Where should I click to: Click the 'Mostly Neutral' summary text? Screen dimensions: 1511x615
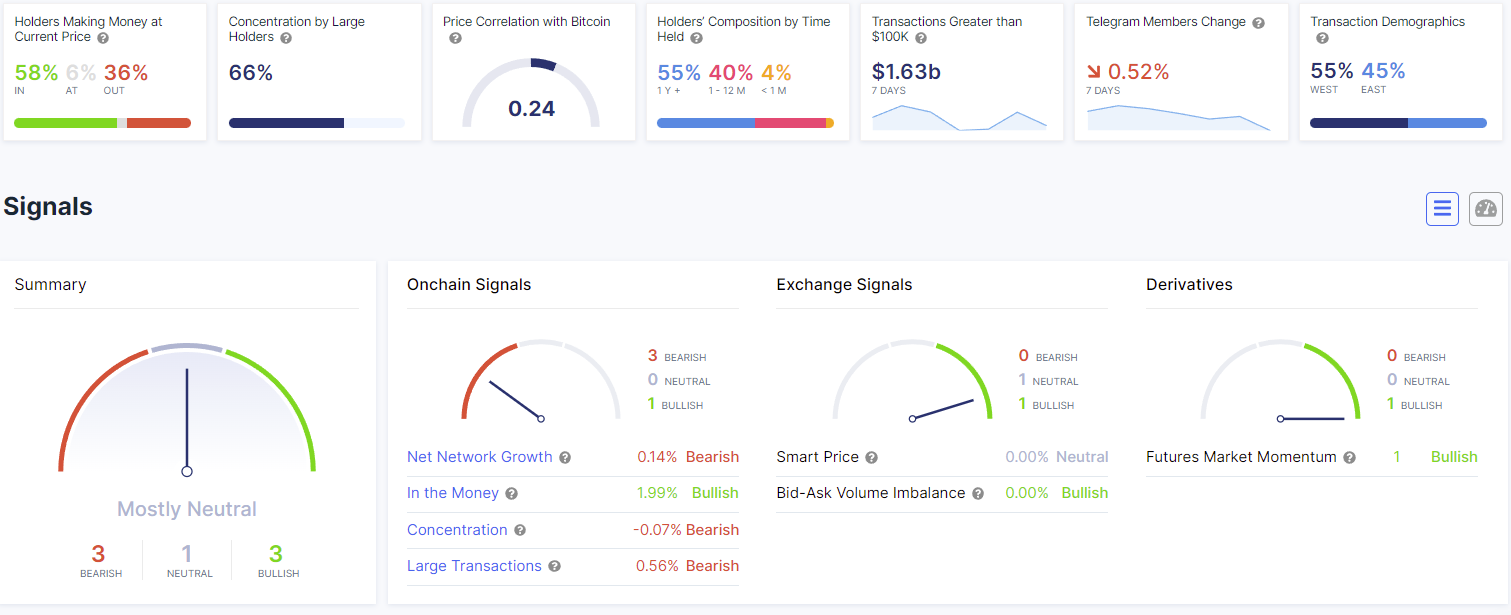[187, 509]
